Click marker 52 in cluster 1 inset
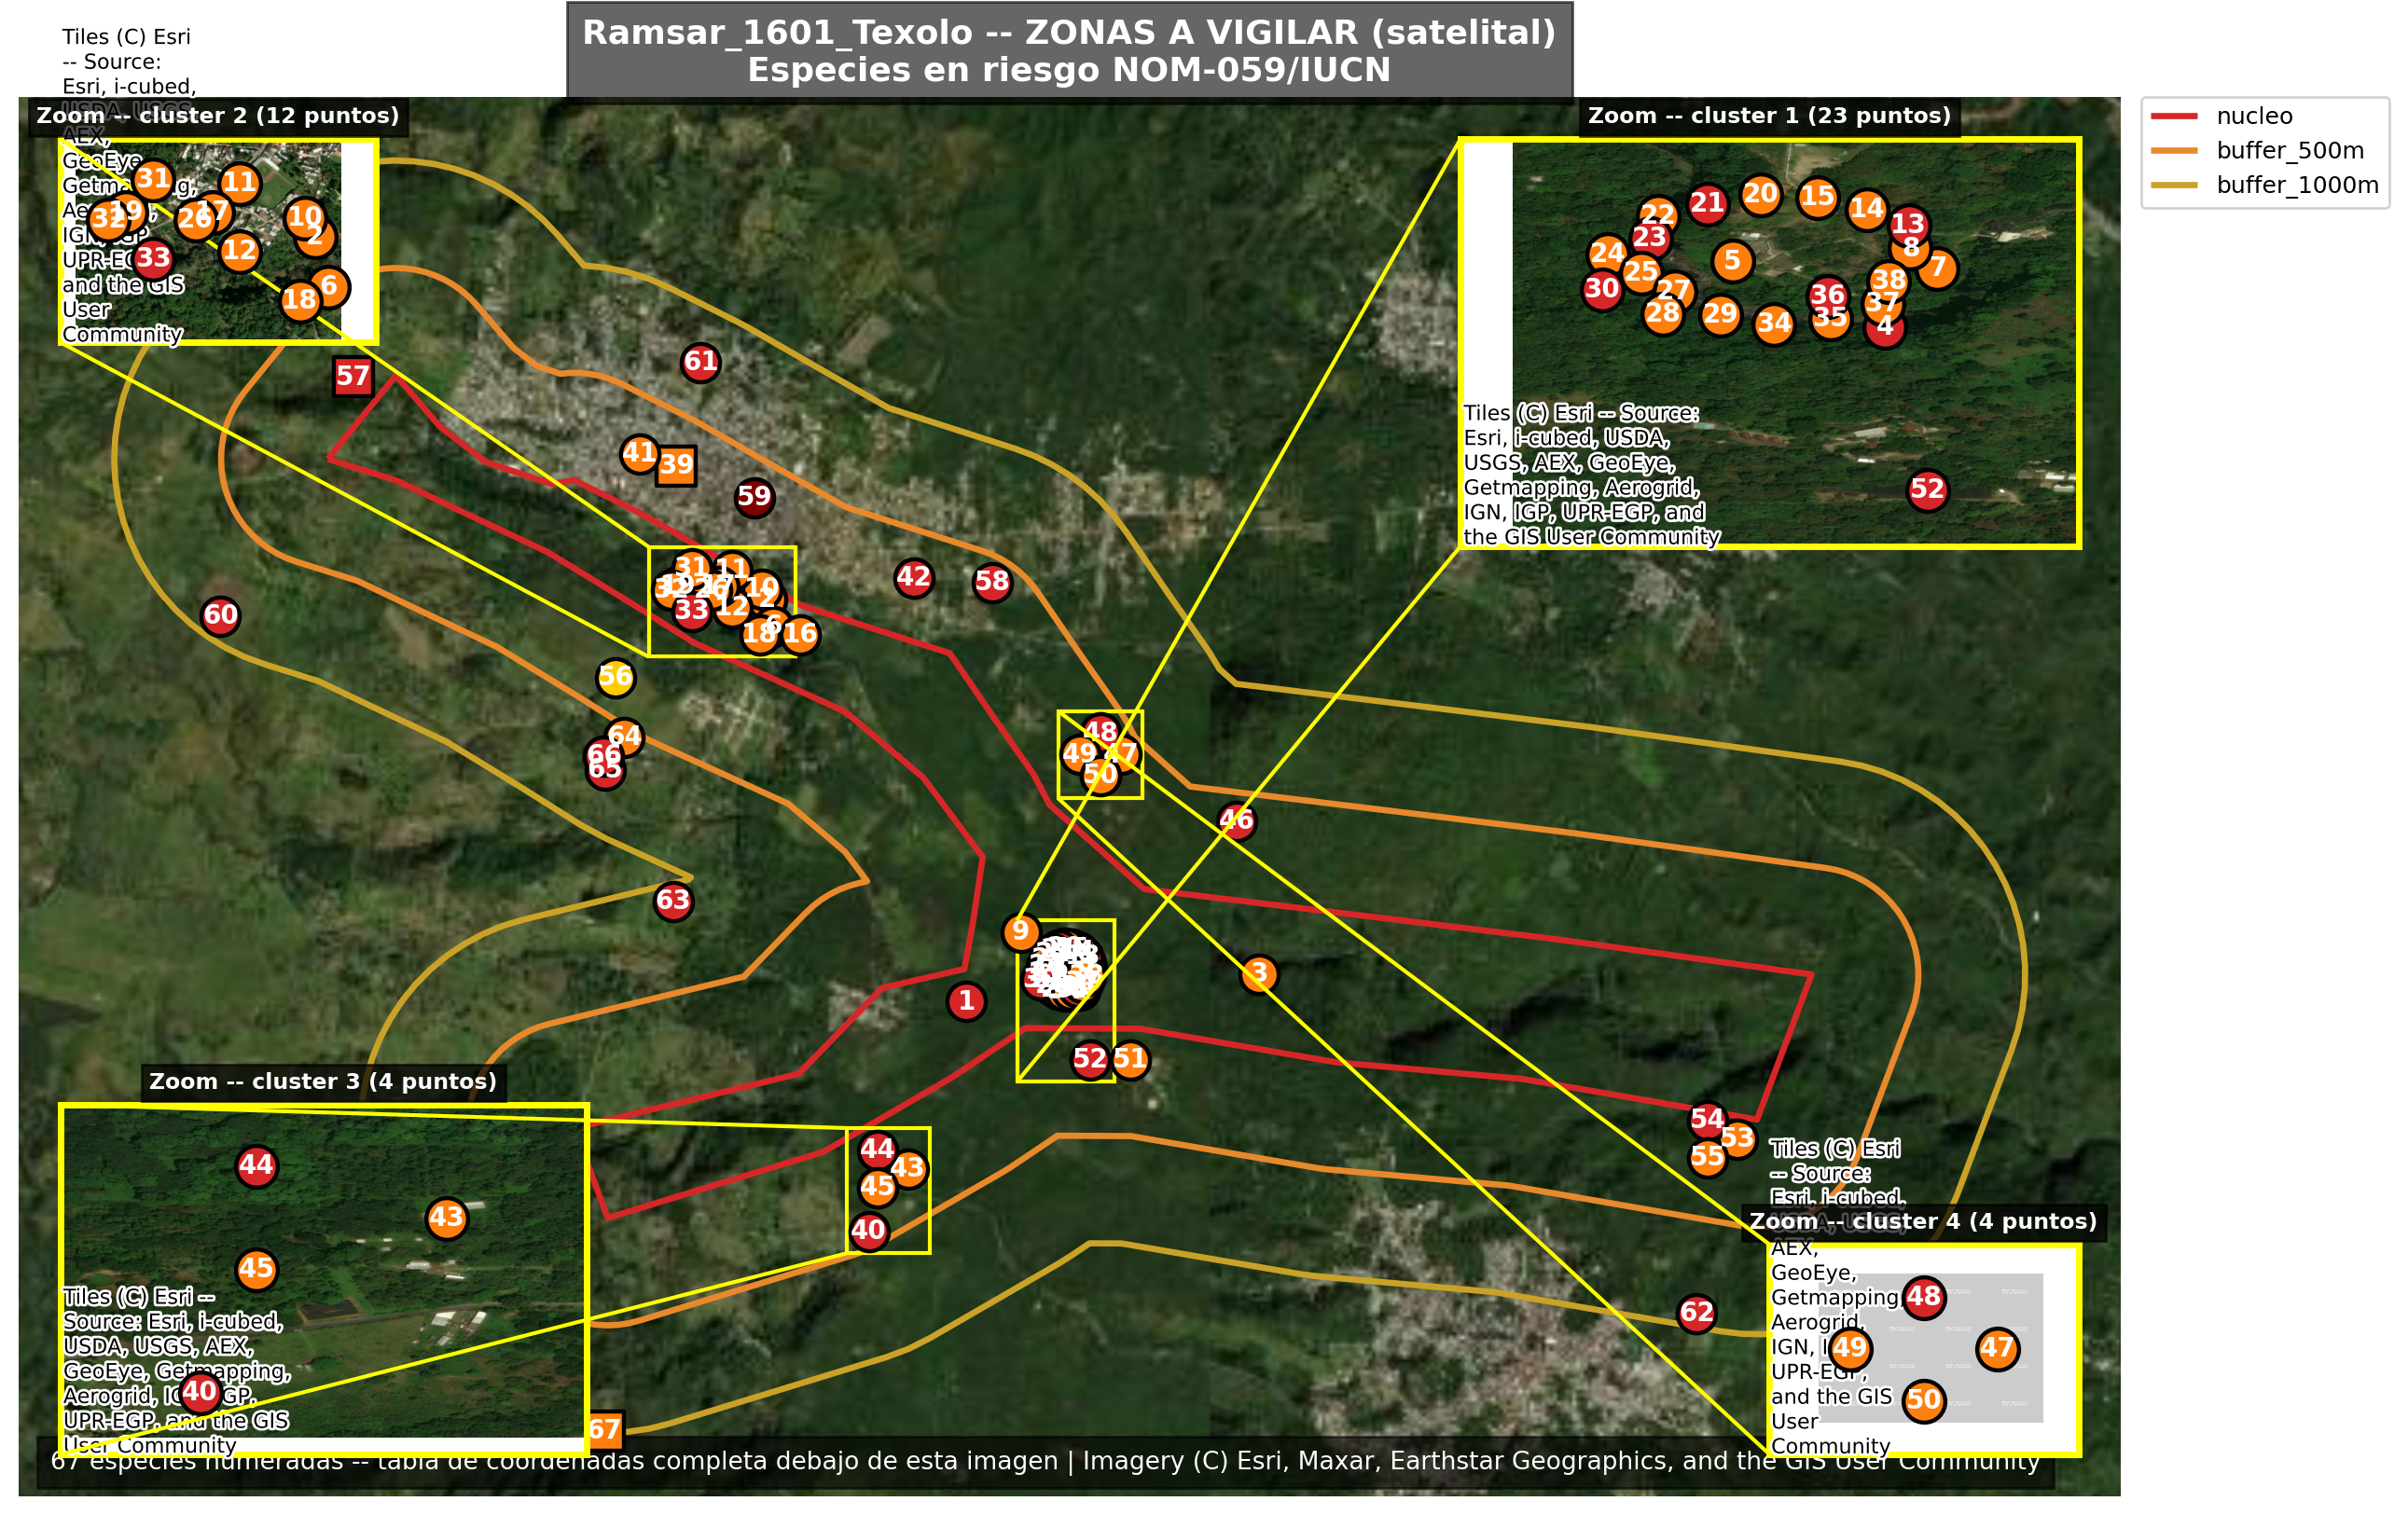Viewport: 2408px width, 1515px height. point(1927,490)
